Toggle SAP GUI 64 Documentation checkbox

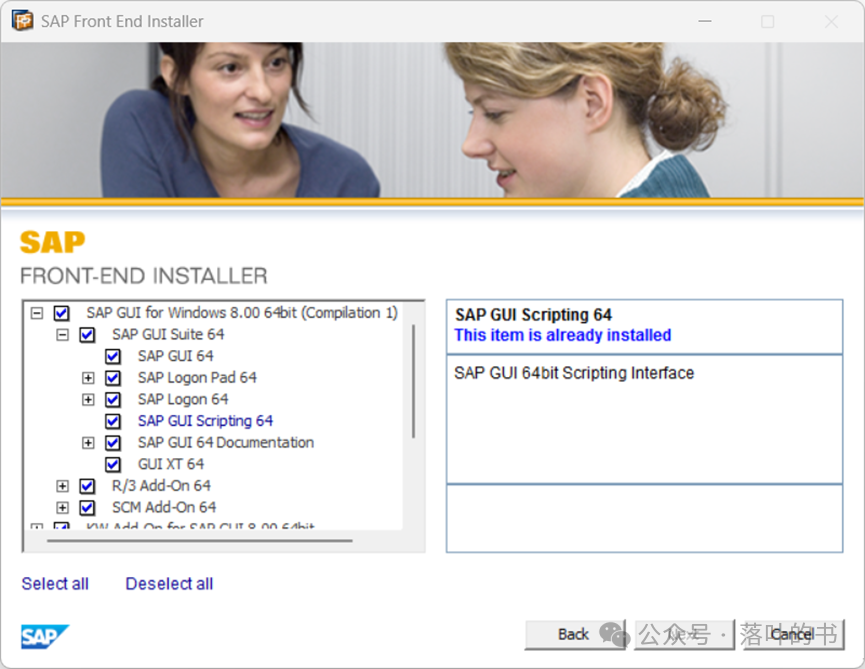click(x=113, y=443)
